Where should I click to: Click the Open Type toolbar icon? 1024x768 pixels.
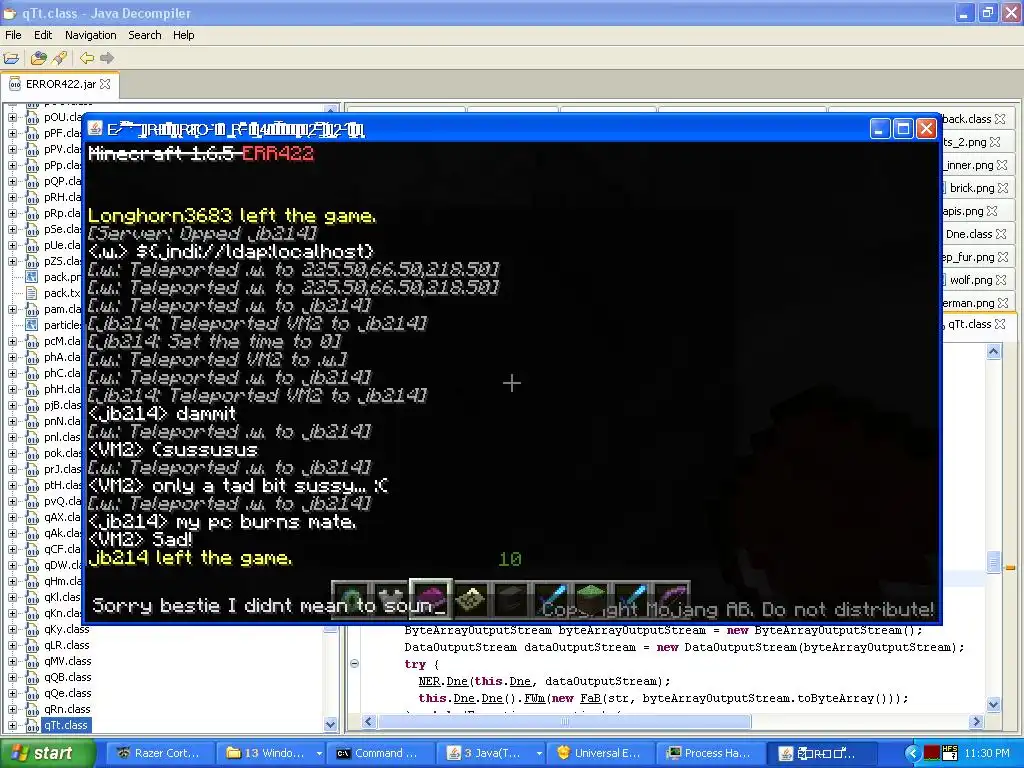click(x=39, y=58)
